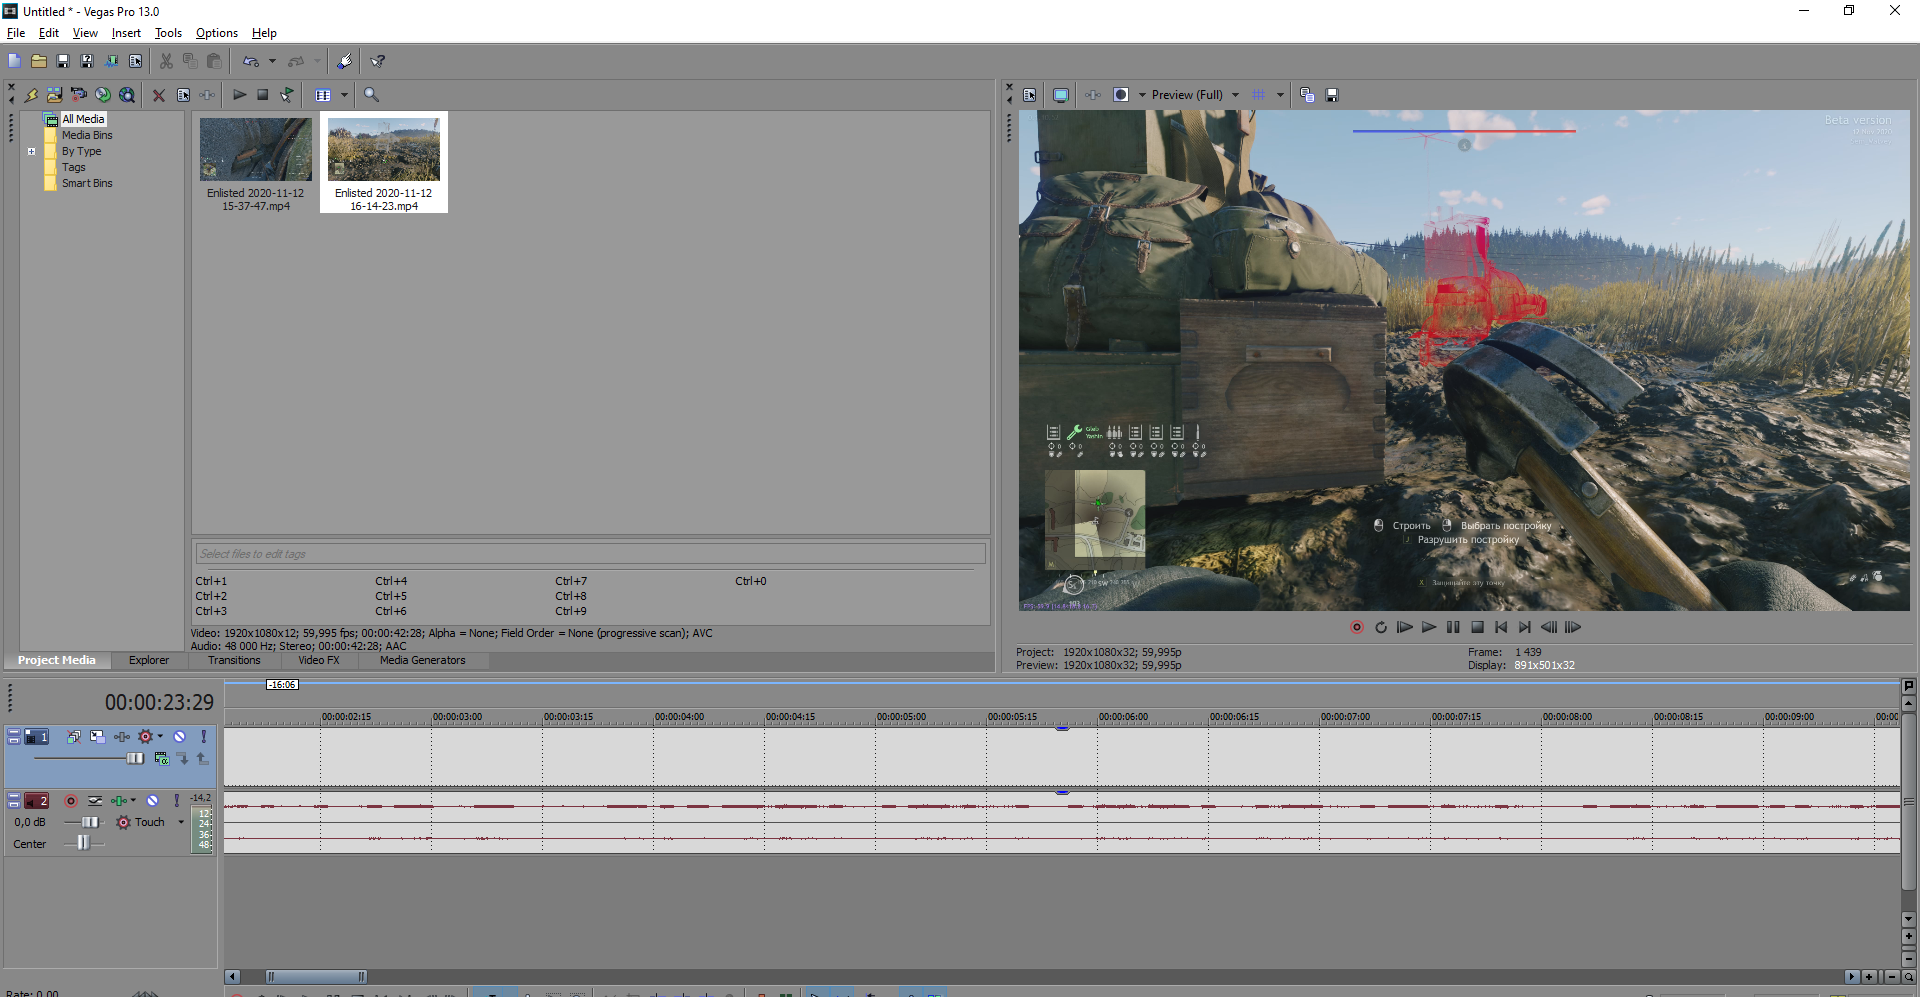The width and height of the screenshot is (1920, 997).
Task: Arm audio track 2 for recording
Action: click(71, 801)
